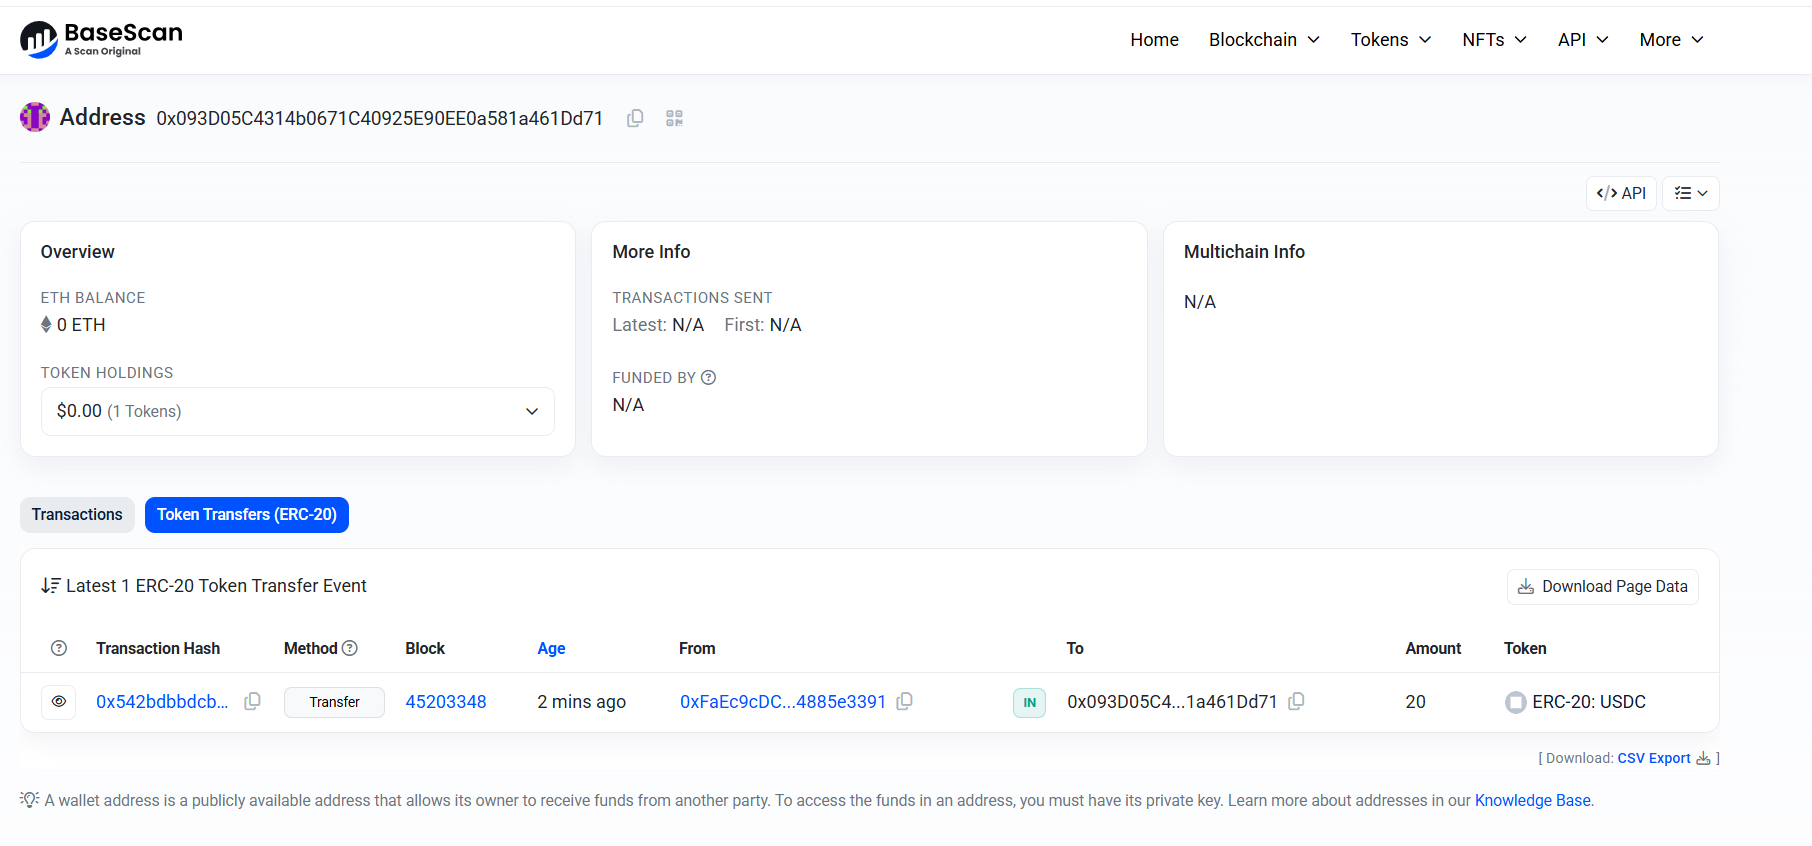Screen dimensions: 1812x846
Task: Click the 0 ETH balance value
Action: click(x=81, y=325)
